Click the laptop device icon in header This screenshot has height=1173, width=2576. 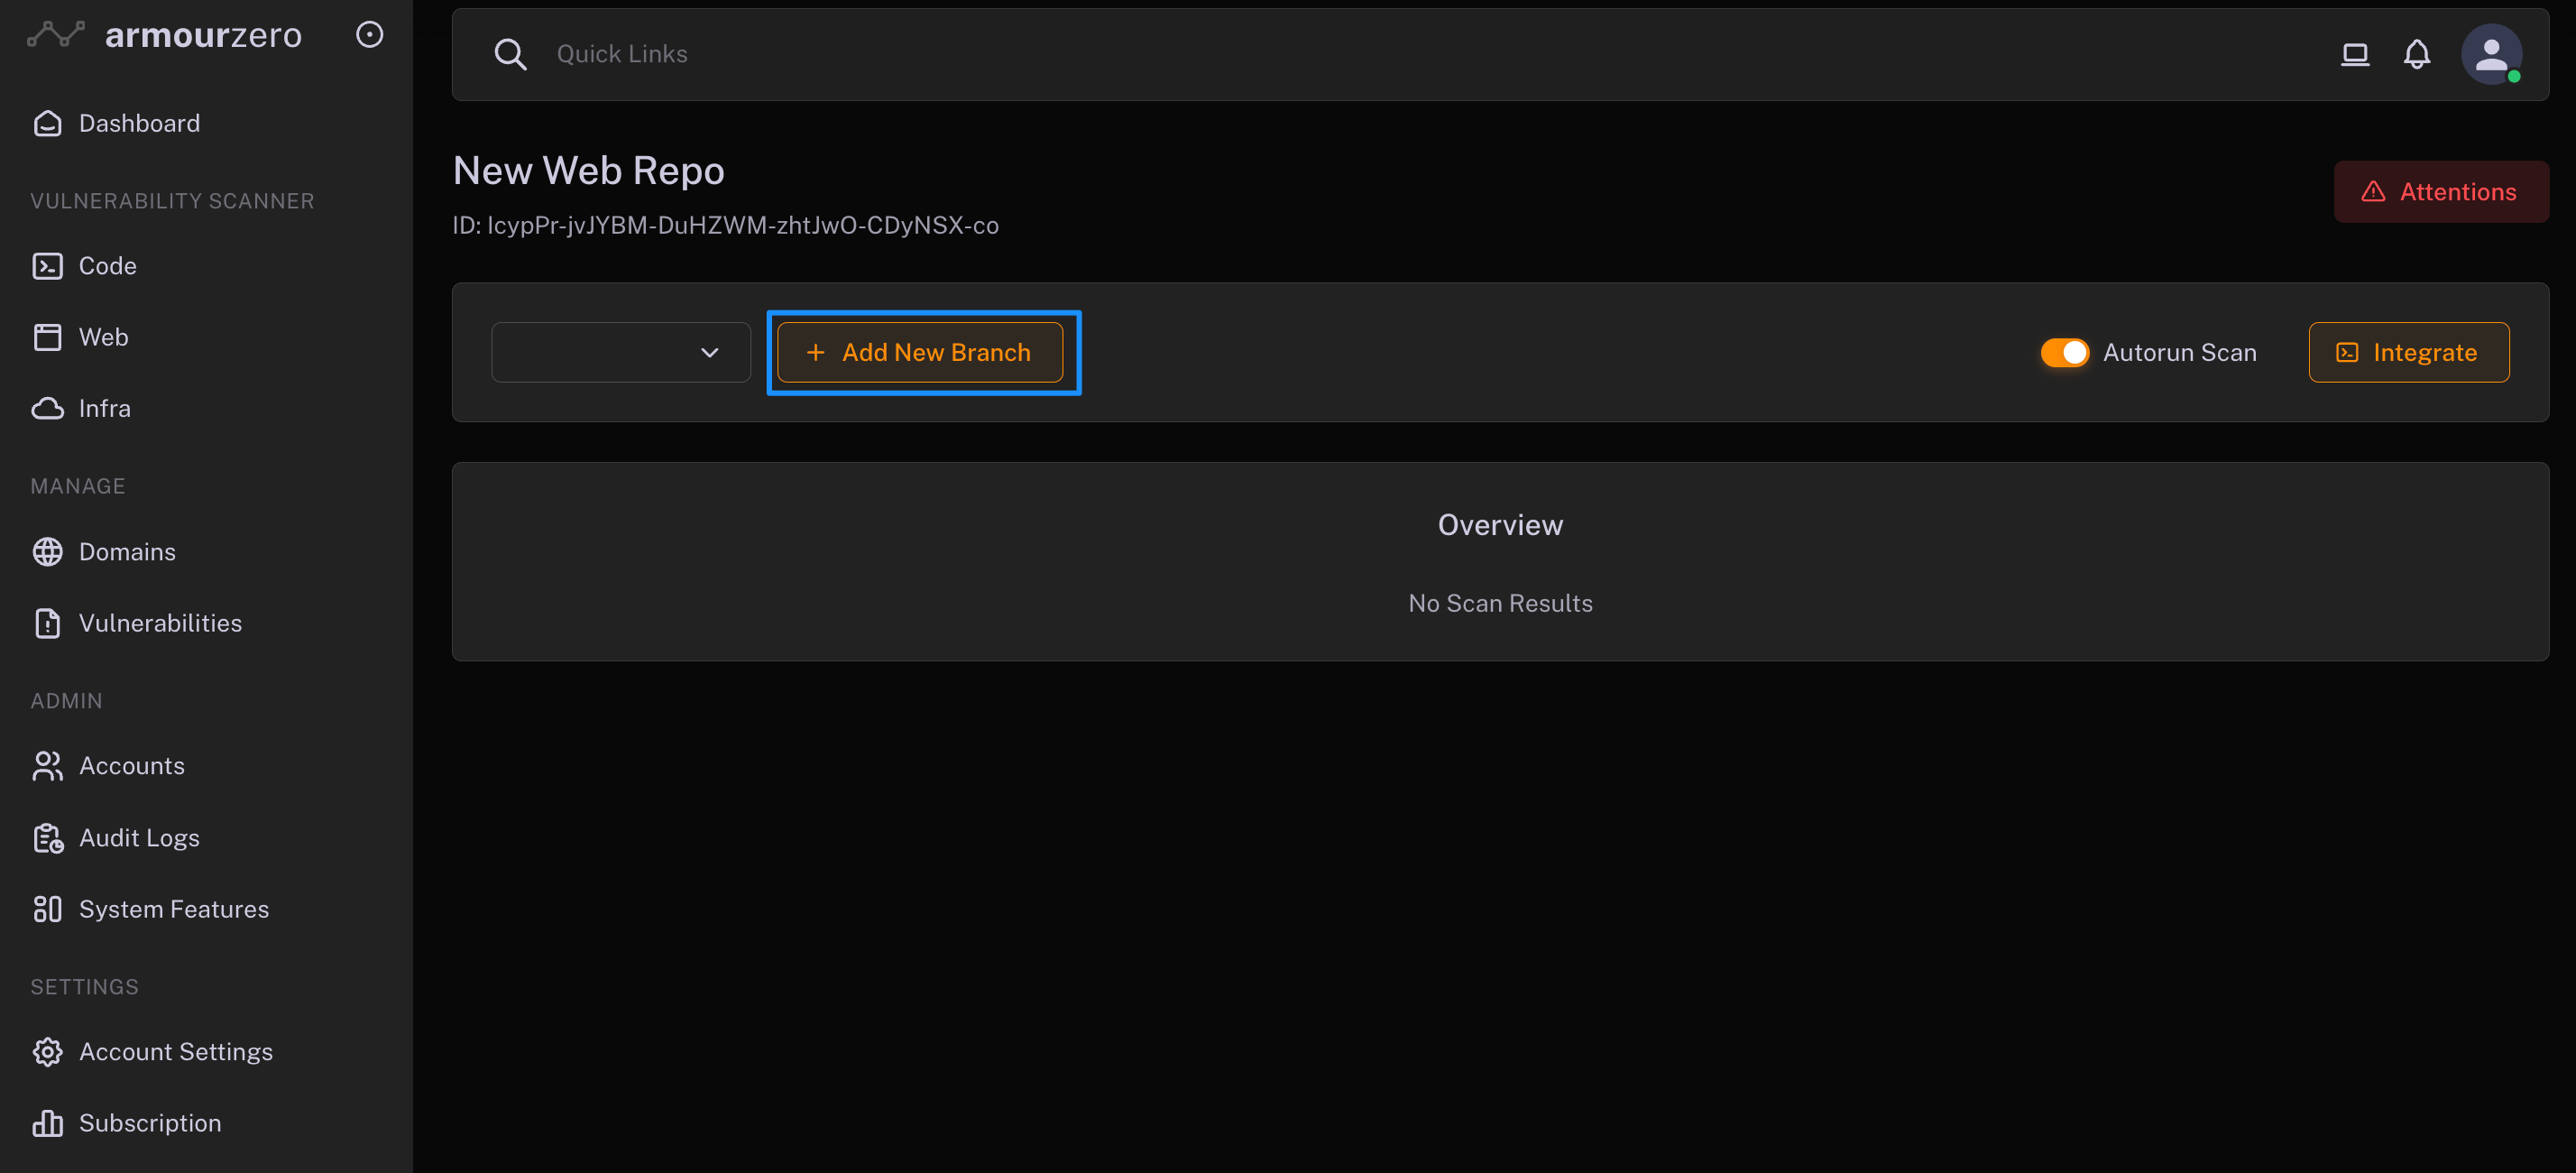pos(2354,54)
